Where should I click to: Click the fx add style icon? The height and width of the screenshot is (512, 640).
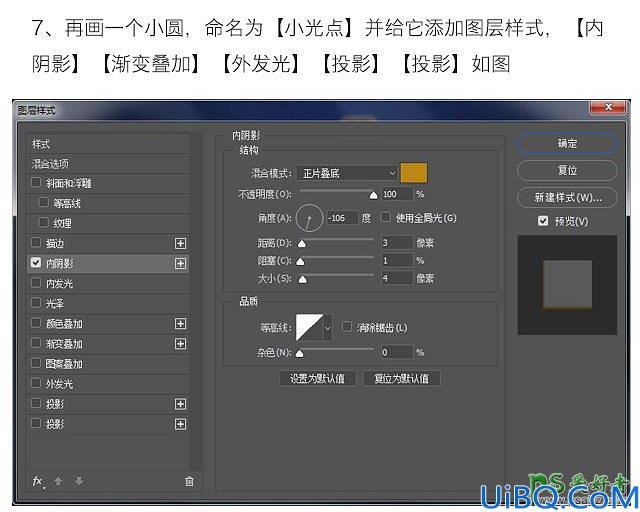pyautogui.click(x=38, y=481)
